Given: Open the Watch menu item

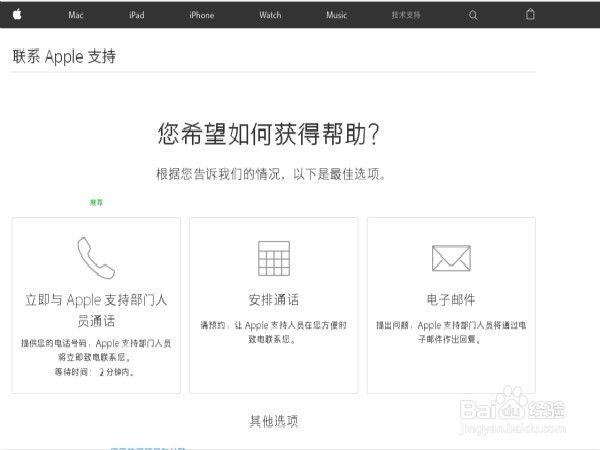Looking at the screenshot, I should click(270, 15).
